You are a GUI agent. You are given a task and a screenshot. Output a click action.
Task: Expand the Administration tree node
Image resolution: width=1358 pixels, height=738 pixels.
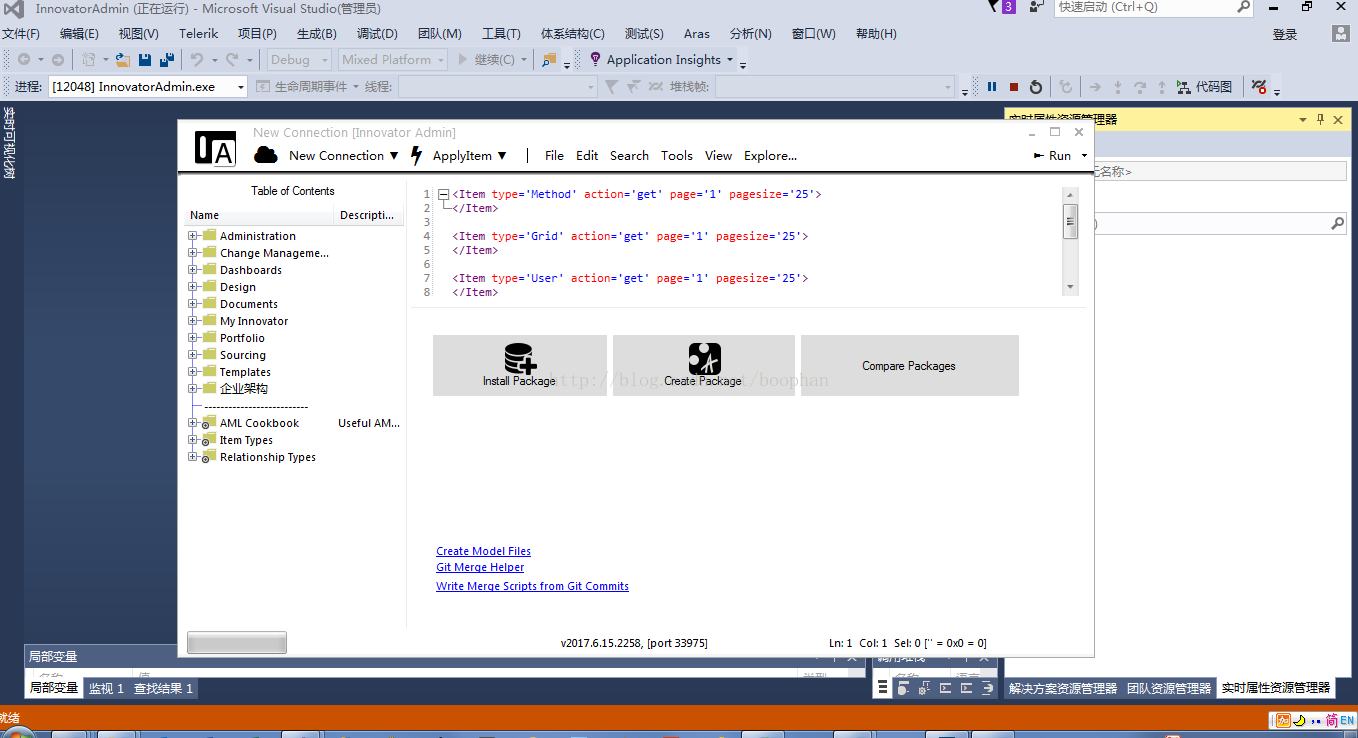click(x=193, y=236)
